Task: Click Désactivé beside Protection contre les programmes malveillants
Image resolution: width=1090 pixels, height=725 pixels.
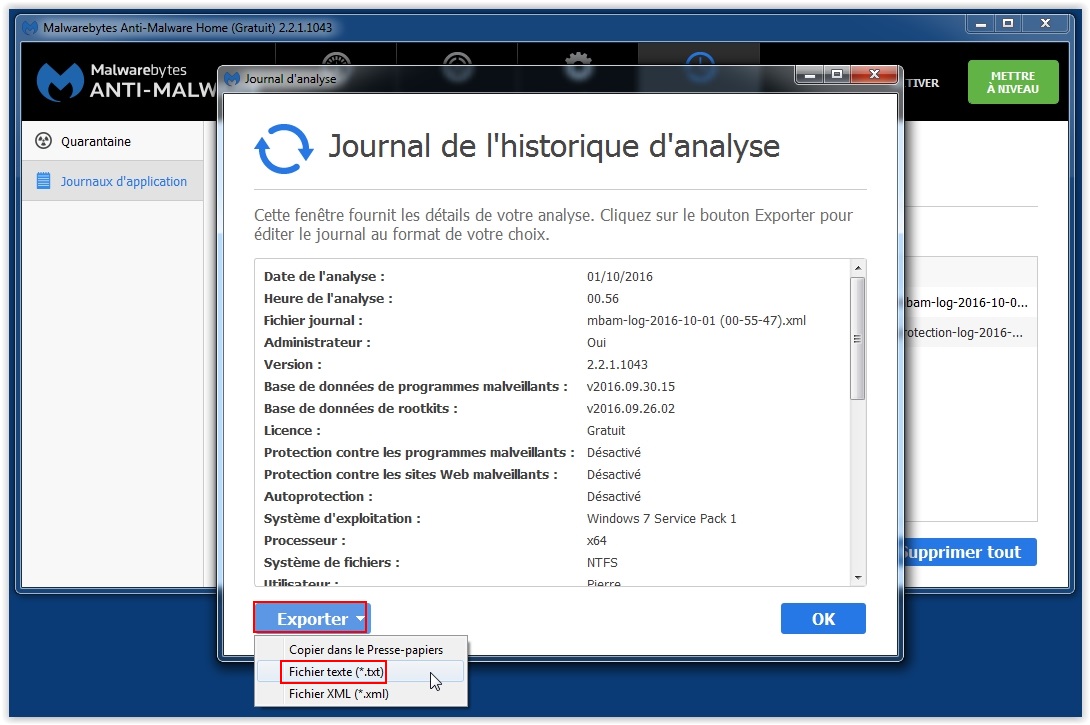Action: pyautogui.click(x=614, y=453)
